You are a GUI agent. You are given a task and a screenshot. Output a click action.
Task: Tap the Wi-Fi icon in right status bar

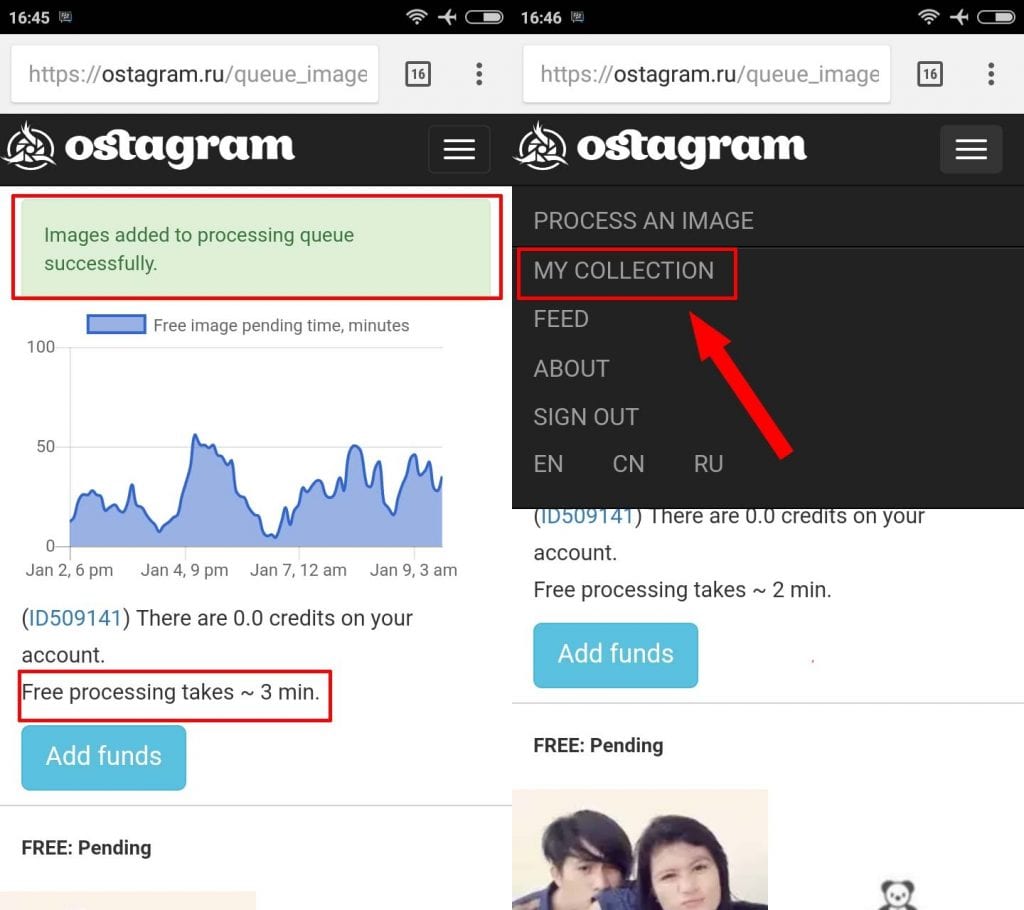click(929, 17)
